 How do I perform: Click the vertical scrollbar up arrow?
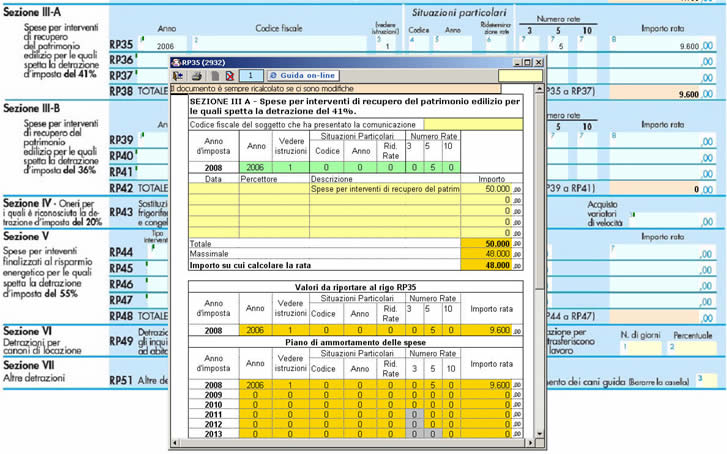click(x=538, y=89)
